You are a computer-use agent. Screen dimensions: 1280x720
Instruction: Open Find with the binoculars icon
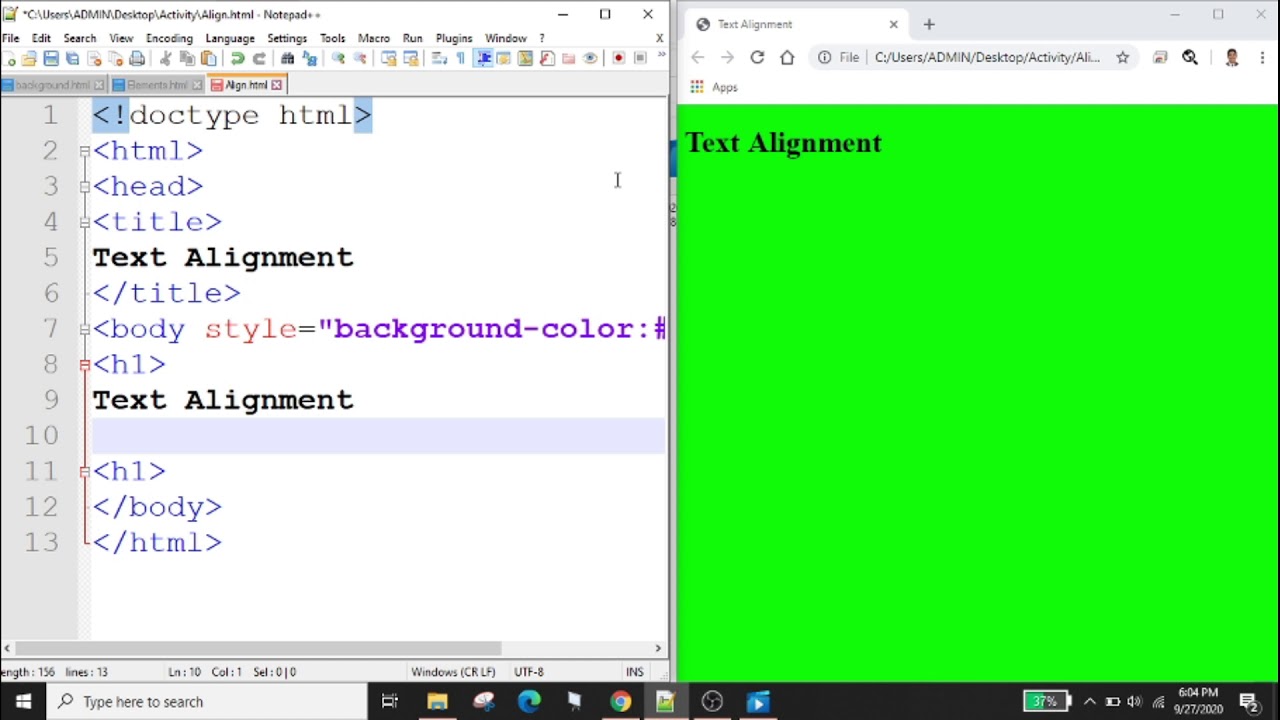pos(287,58)
